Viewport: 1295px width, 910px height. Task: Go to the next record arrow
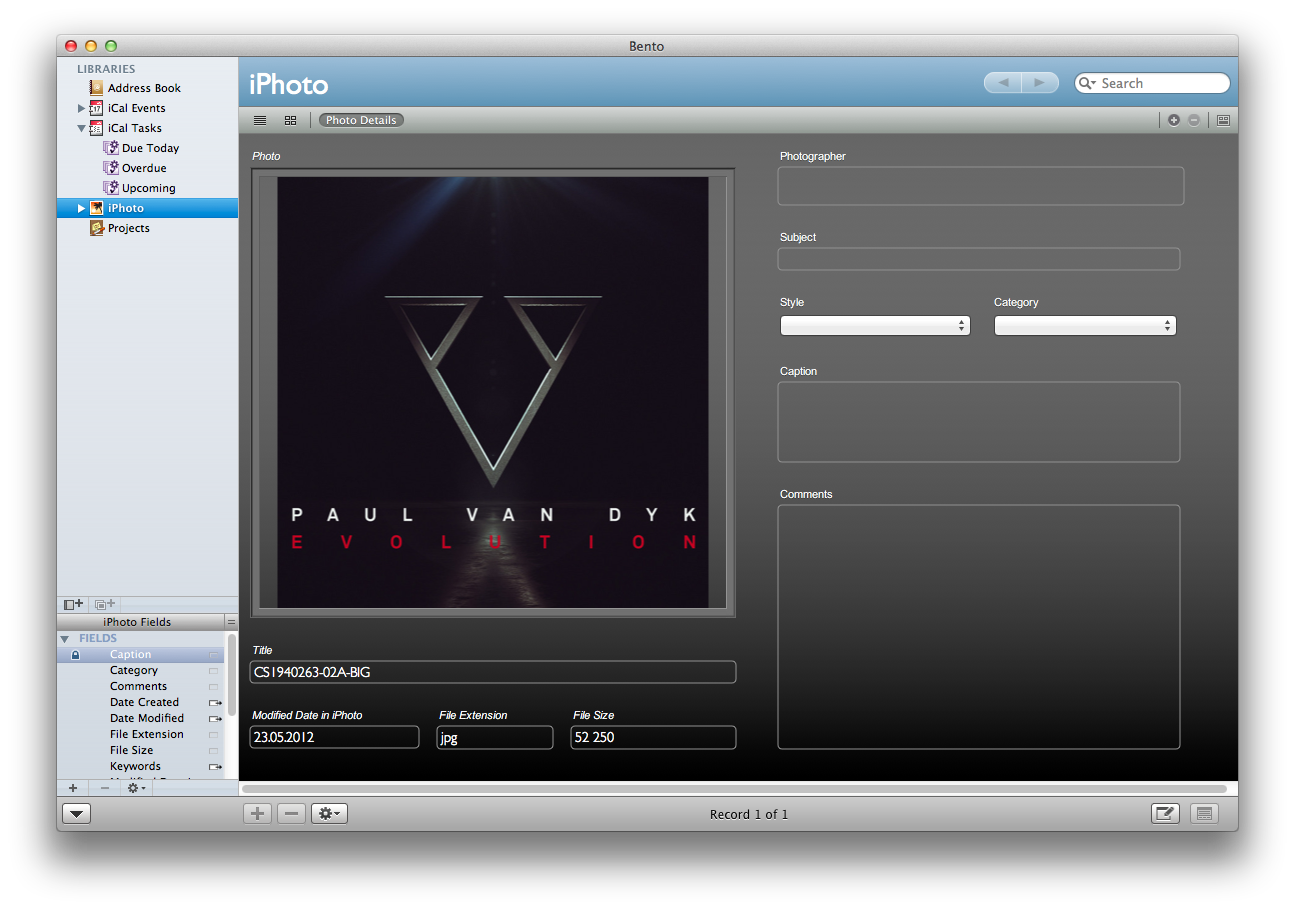[x=1040, y=83]
